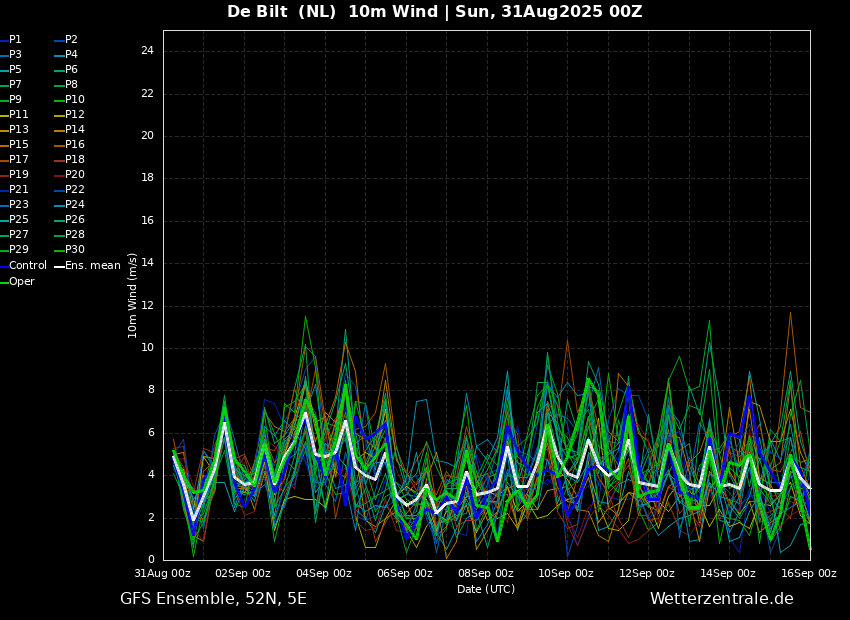This screenshot has height=620, width=850.
Task: Click the Ens. mean legend label
Action: point(92,266)
